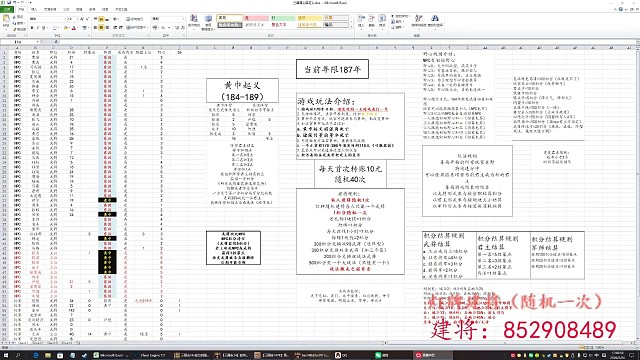Open the green File tab

7,9
